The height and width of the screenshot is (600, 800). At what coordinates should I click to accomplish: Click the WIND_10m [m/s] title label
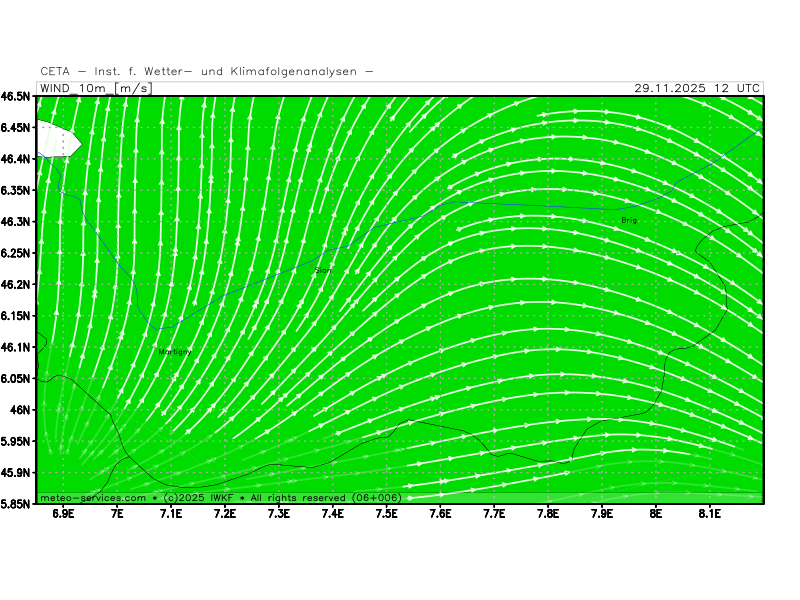click(95, 88)
